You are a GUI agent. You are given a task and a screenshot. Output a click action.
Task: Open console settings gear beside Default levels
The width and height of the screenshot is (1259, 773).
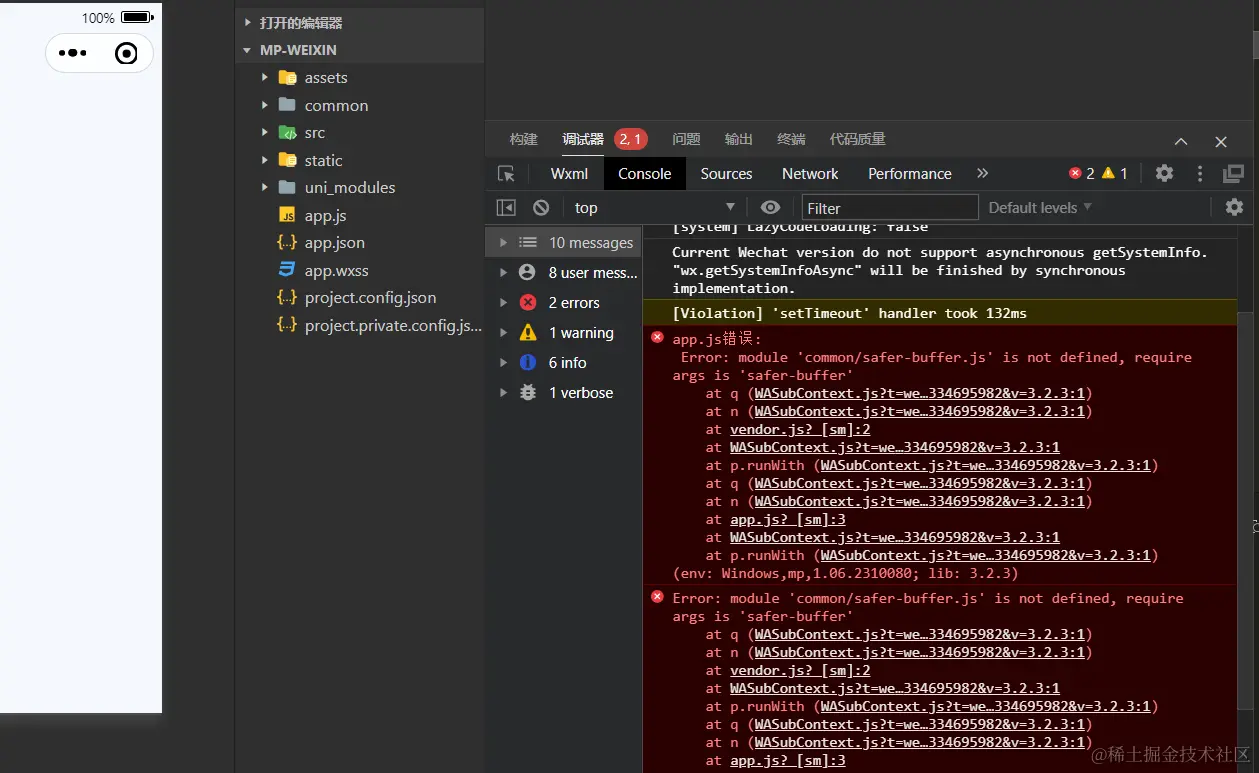1234,207
